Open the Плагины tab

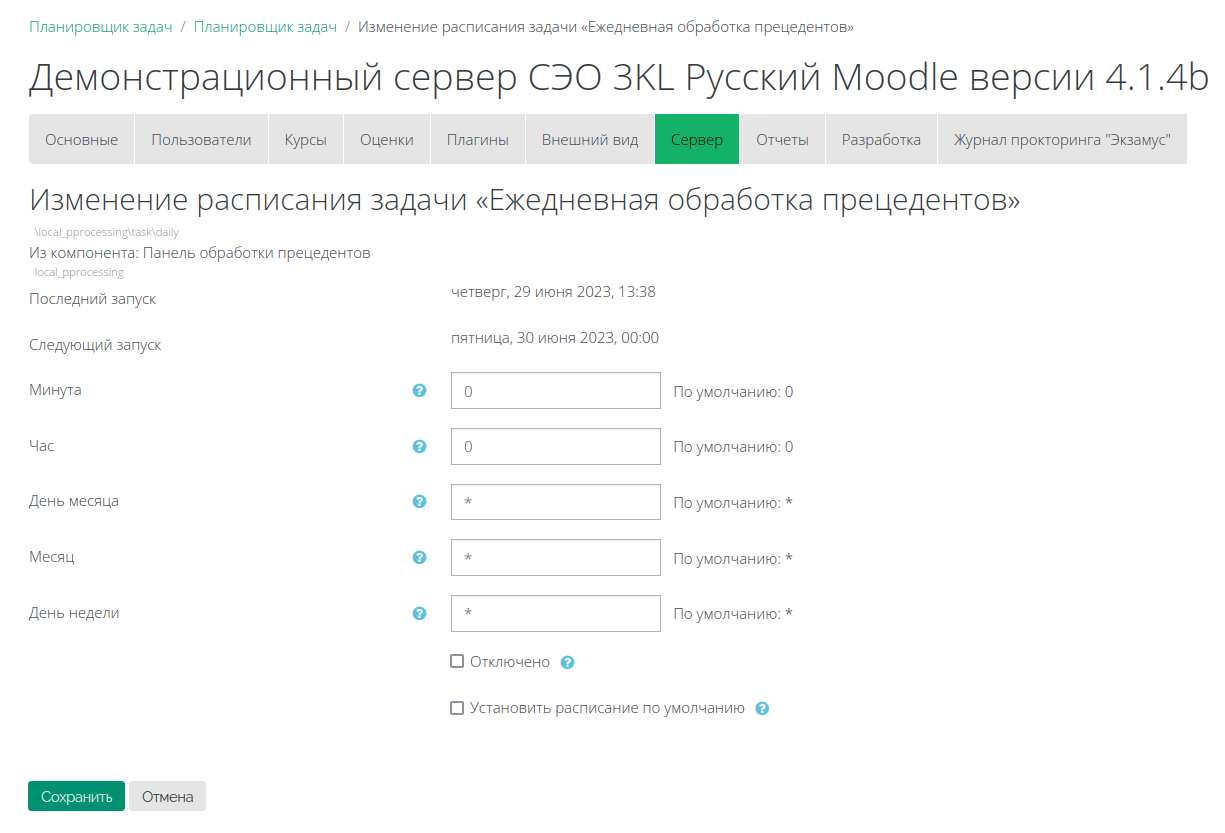coord(478,140)
